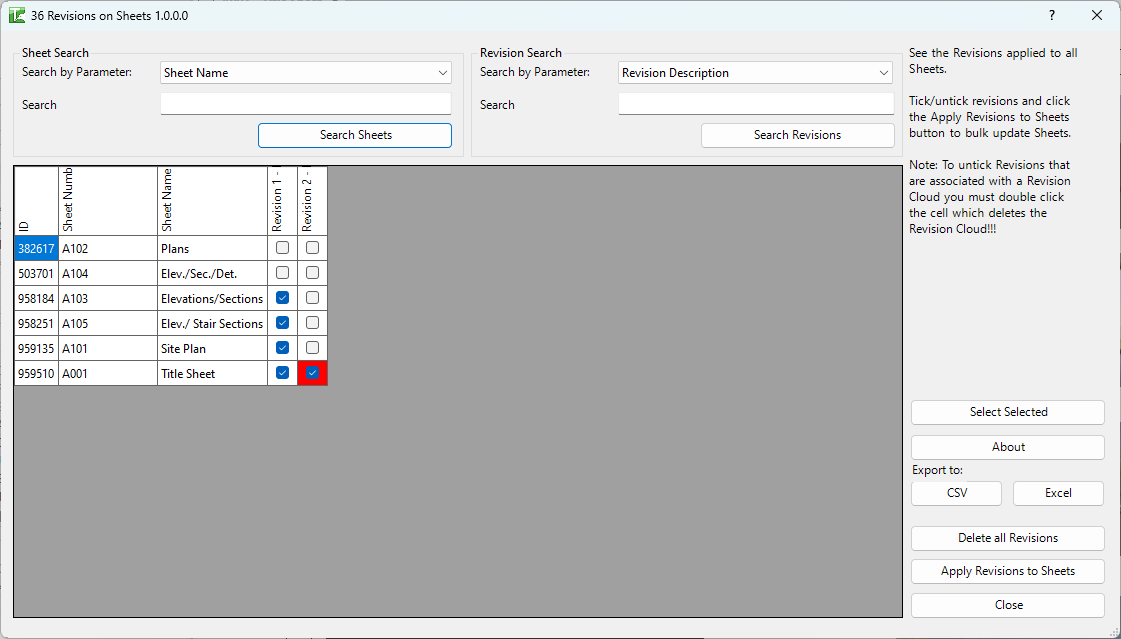Uncheck the highlighted Revision 2 on Title Sheet
The image size is (1121, 639).
[x=312, y=372]
